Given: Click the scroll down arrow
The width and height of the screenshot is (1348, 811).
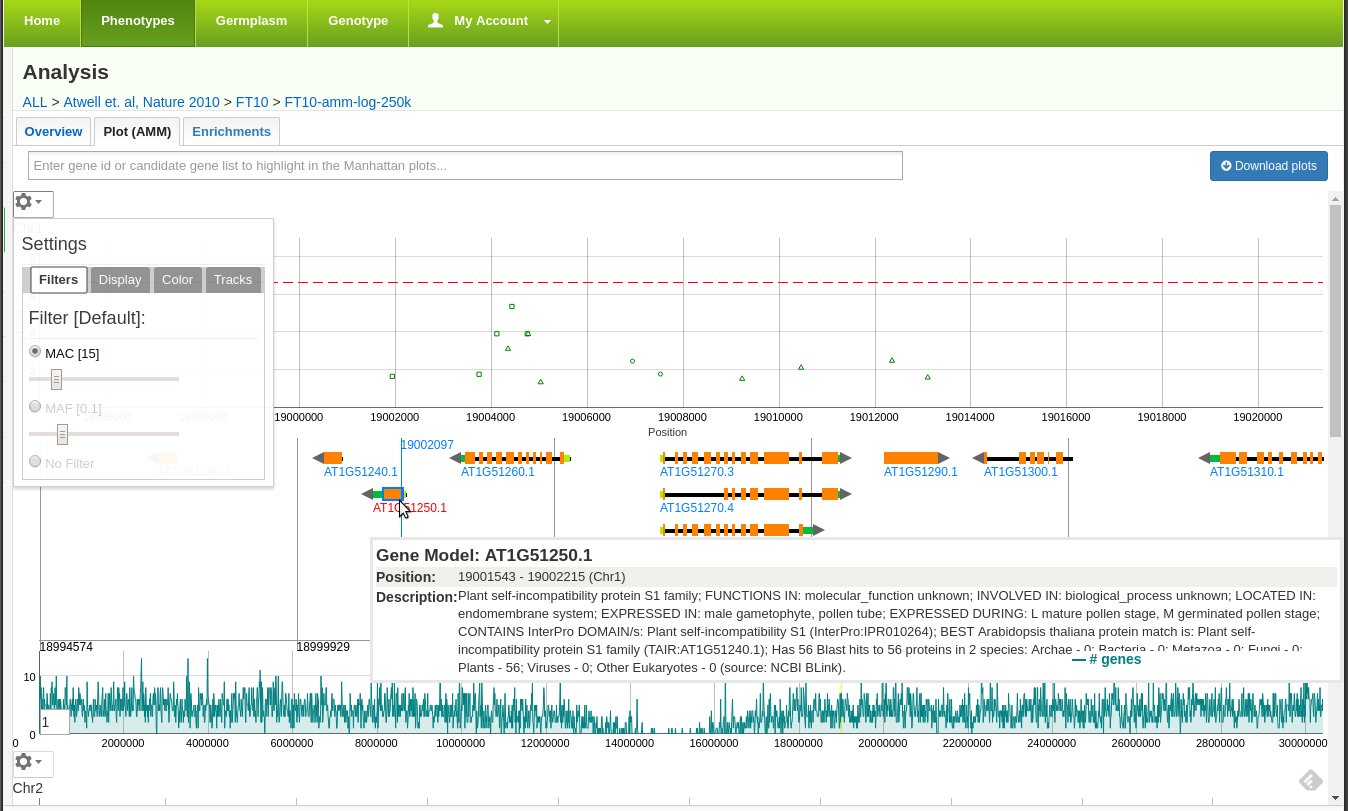Looking at the screenshot, I should [1335, 797].
